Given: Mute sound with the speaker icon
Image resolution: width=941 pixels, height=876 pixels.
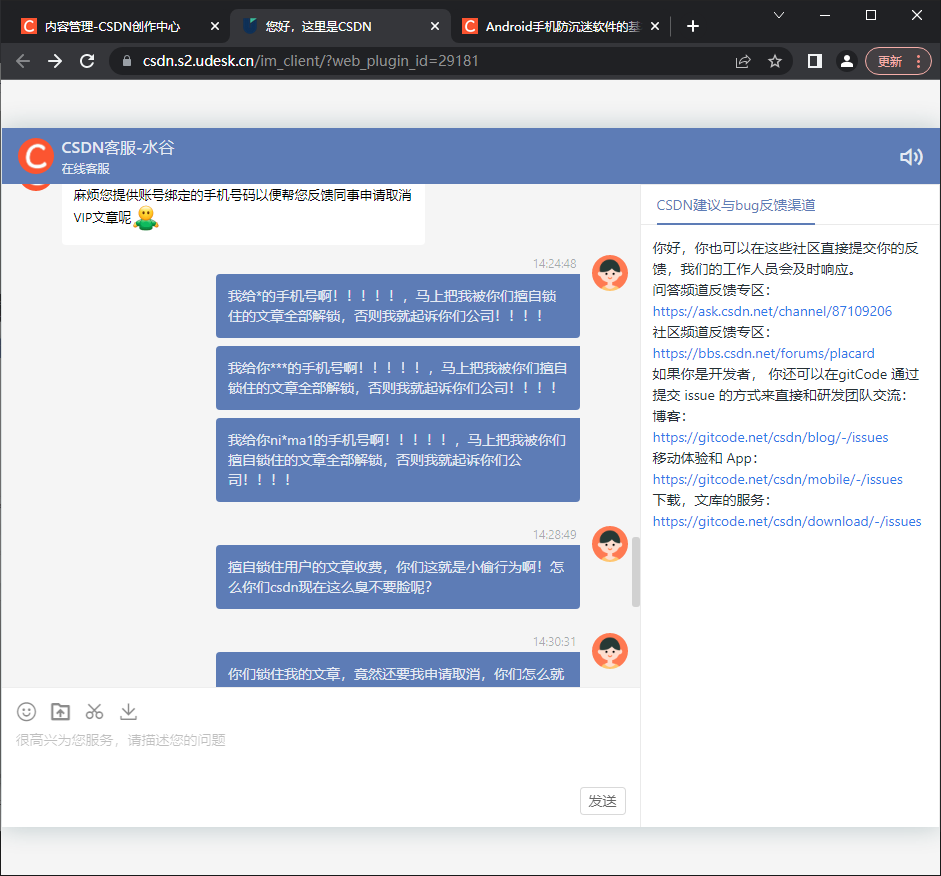Looking at the screenshot, I should point(911,157).
